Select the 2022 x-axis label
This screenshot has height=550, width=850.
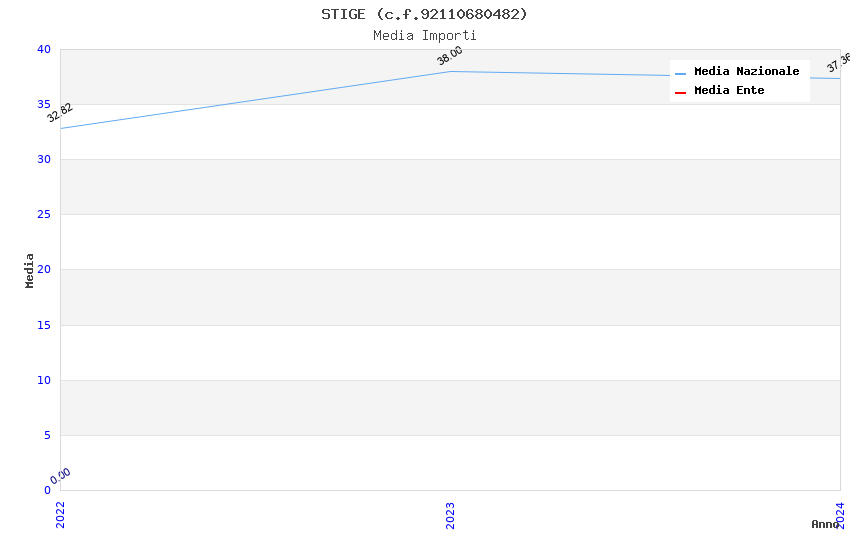[x=60, y=514]
